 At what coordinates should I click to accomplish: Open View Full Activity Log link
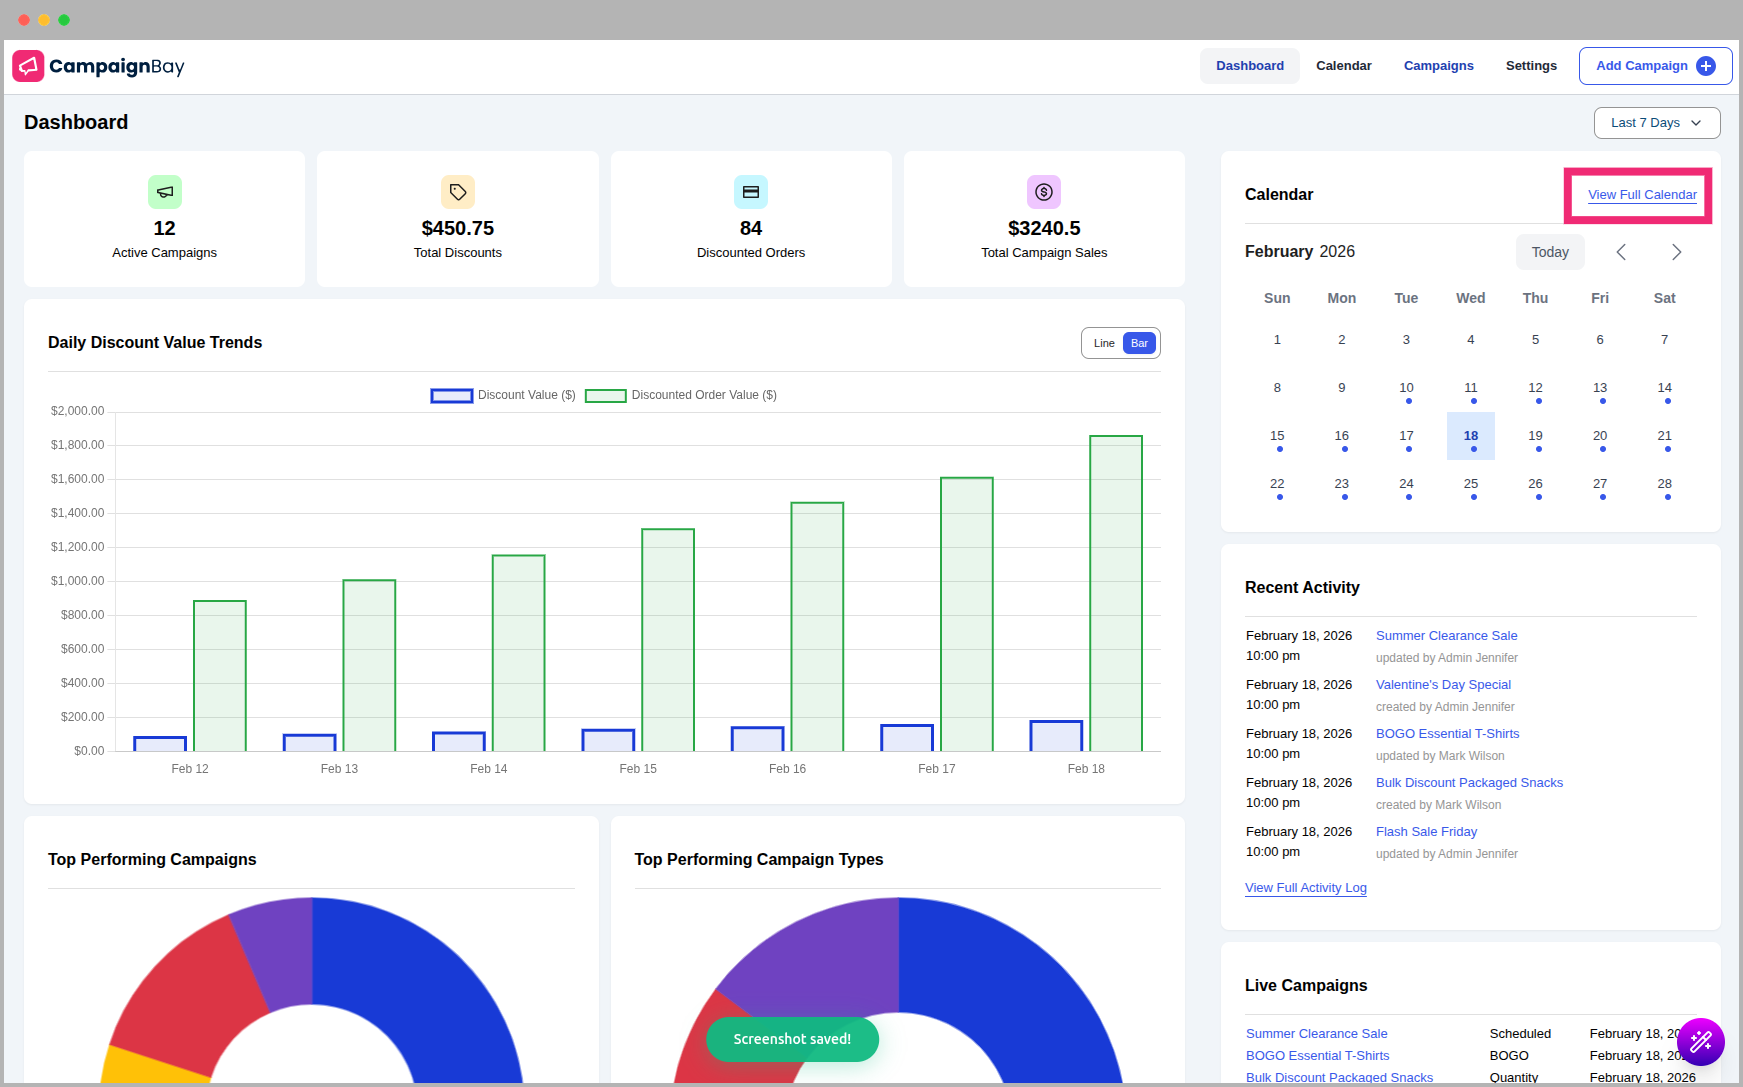point(1305,888)
